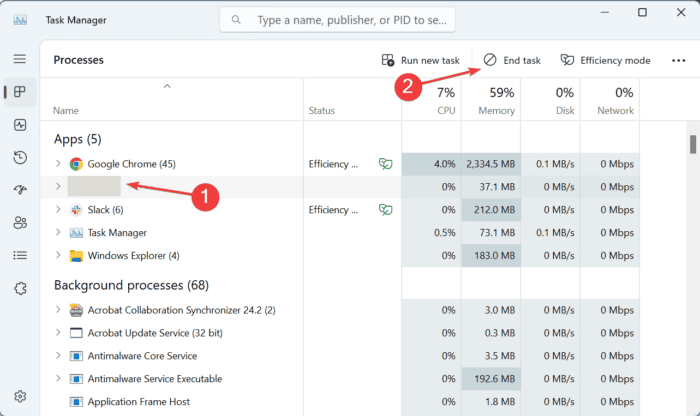This screenshot has height=416, width=700.
Task: Click Slack memory value 212.0 MB
Action: 494,210
